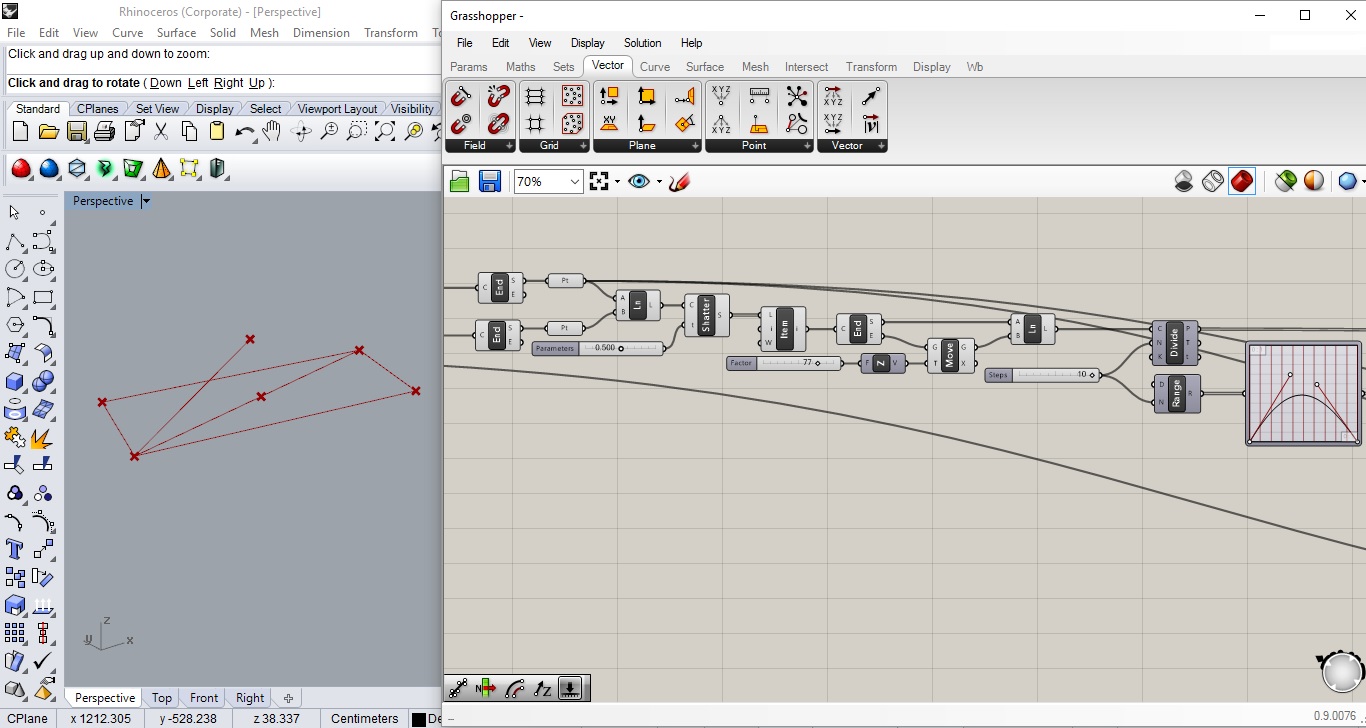The height and width of the screenshot is (728, 1366).
Task: Click Rhino's Cut scissors icon
Action: (161, 131)
